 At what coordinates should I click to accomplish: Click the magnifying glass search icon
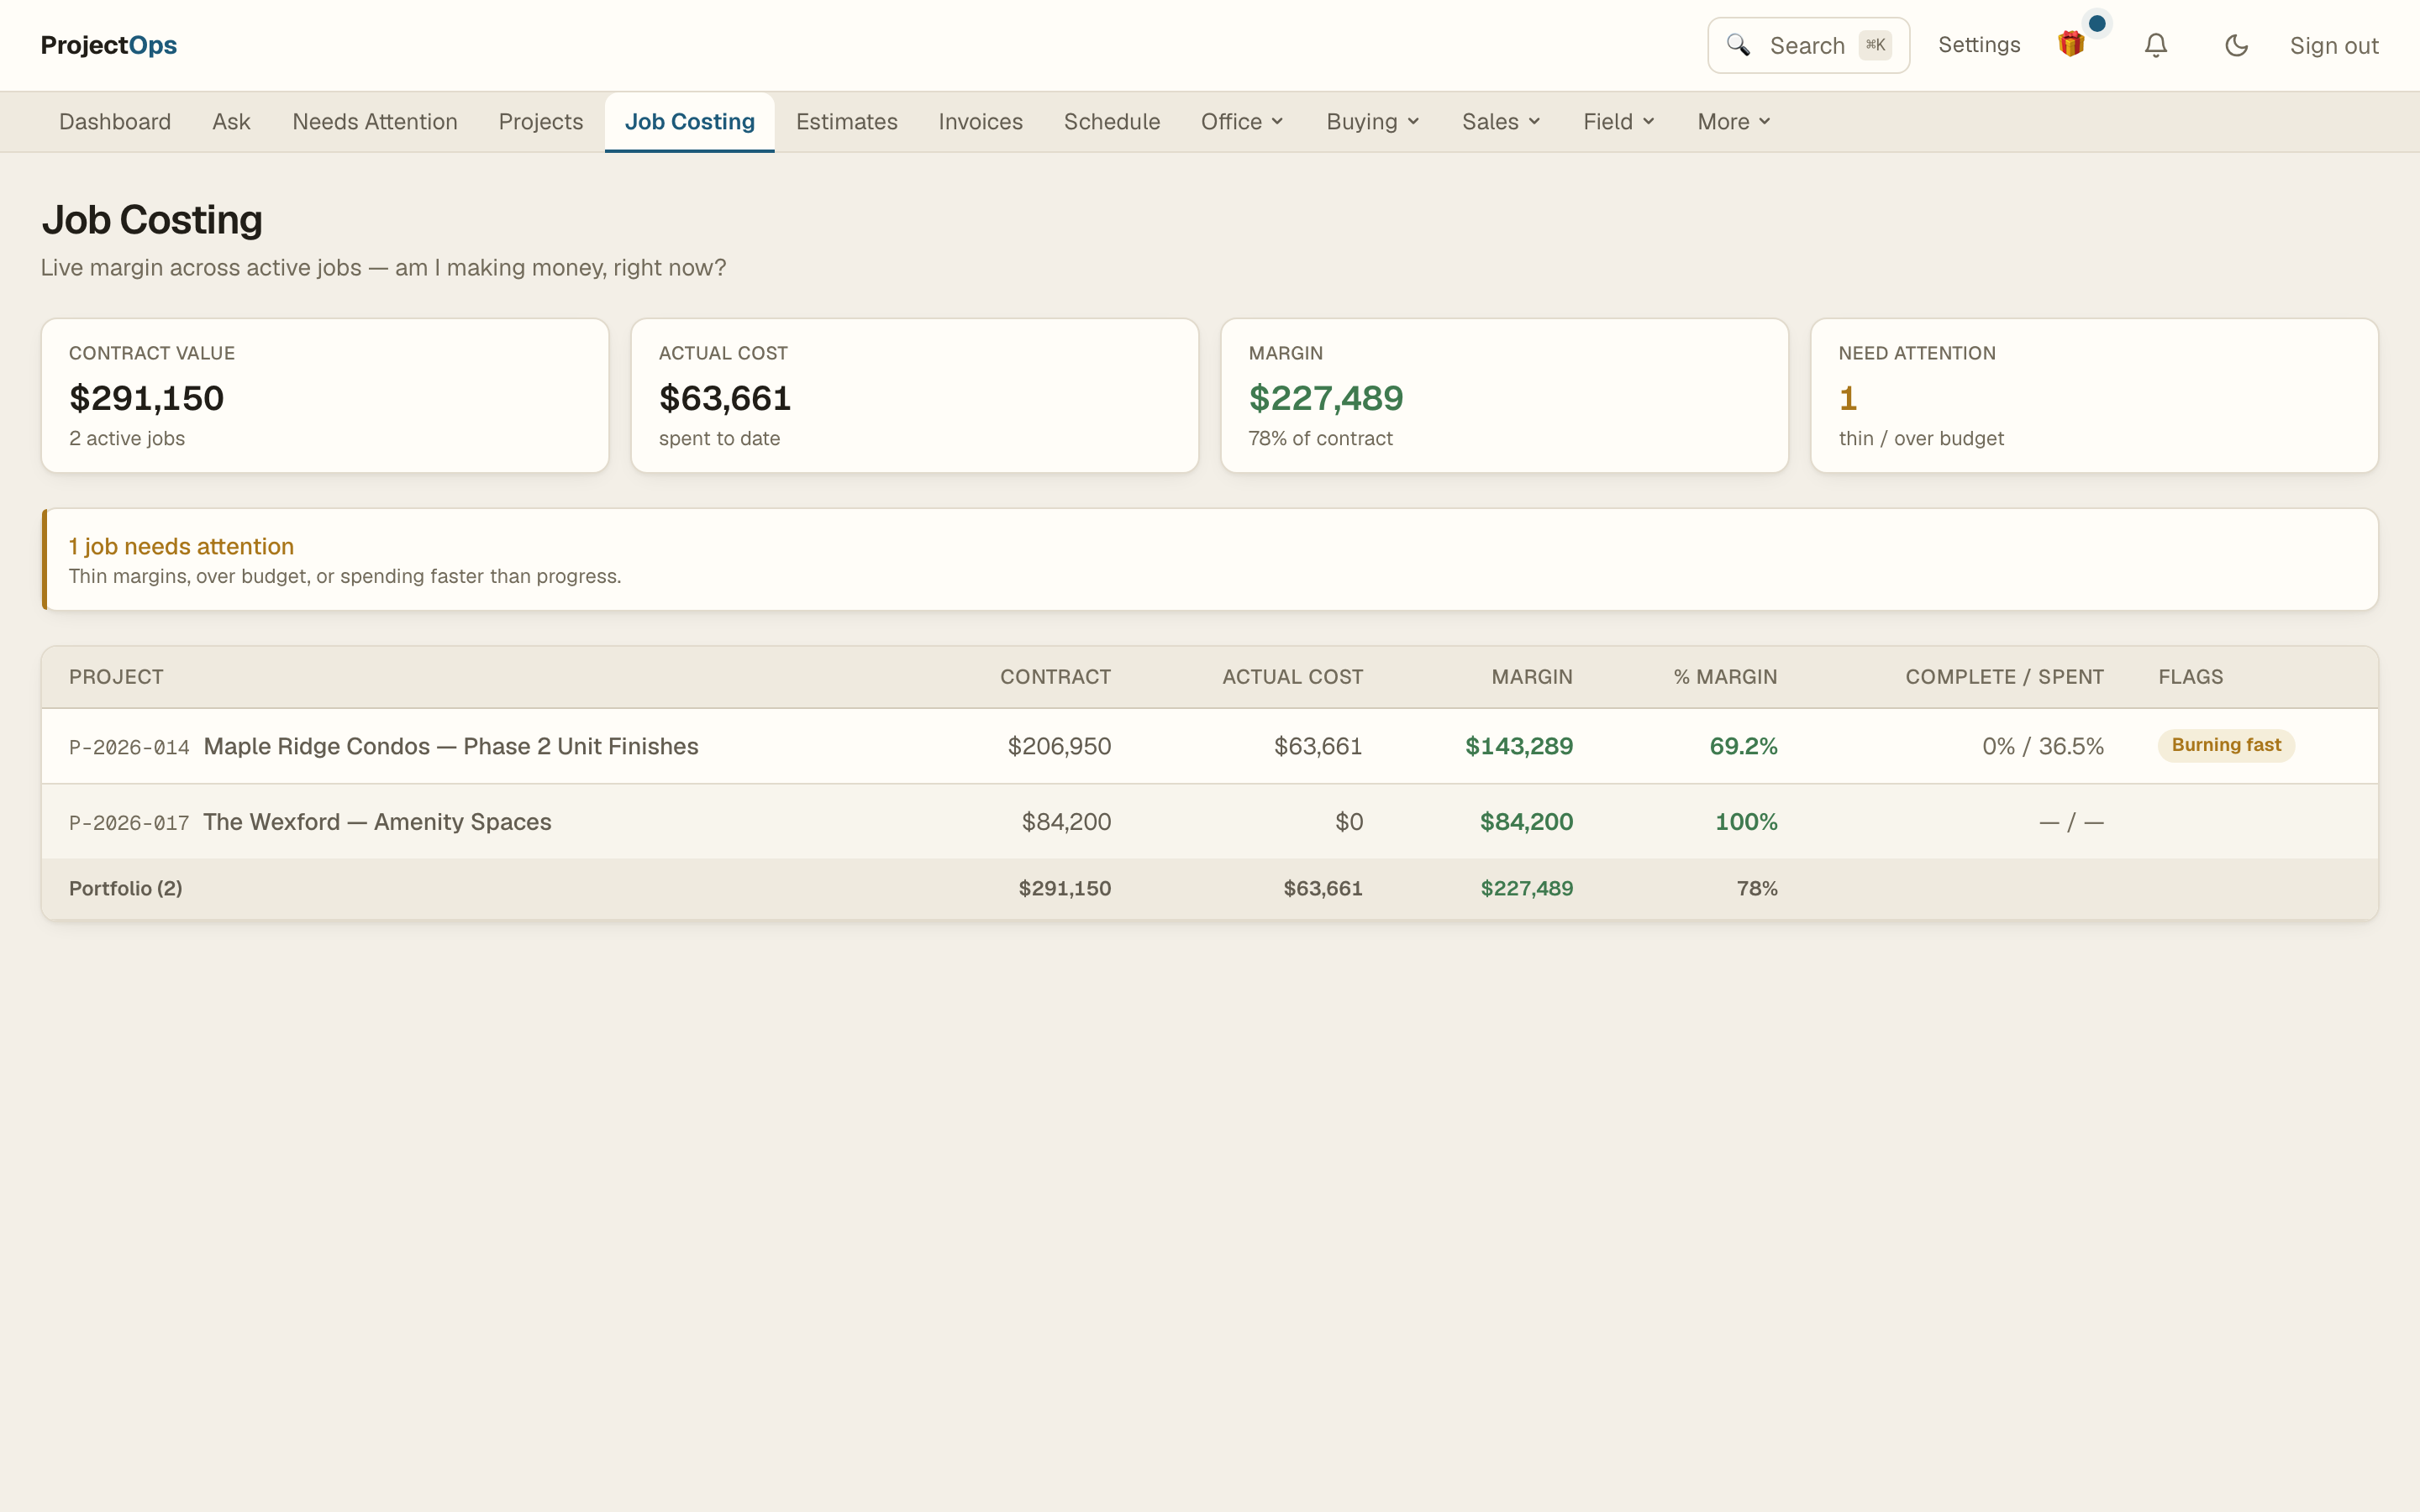(x=1738, y=45)
